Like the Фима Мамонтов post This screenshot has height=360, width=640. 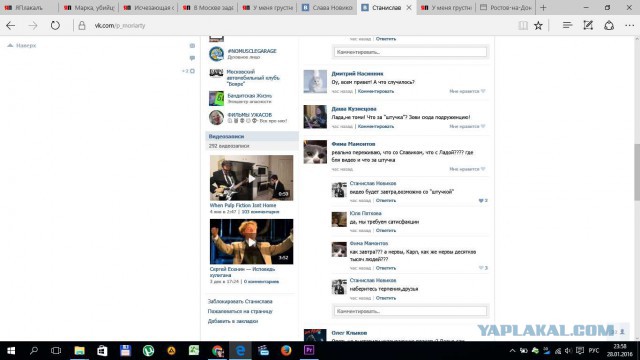click(467, 169)
